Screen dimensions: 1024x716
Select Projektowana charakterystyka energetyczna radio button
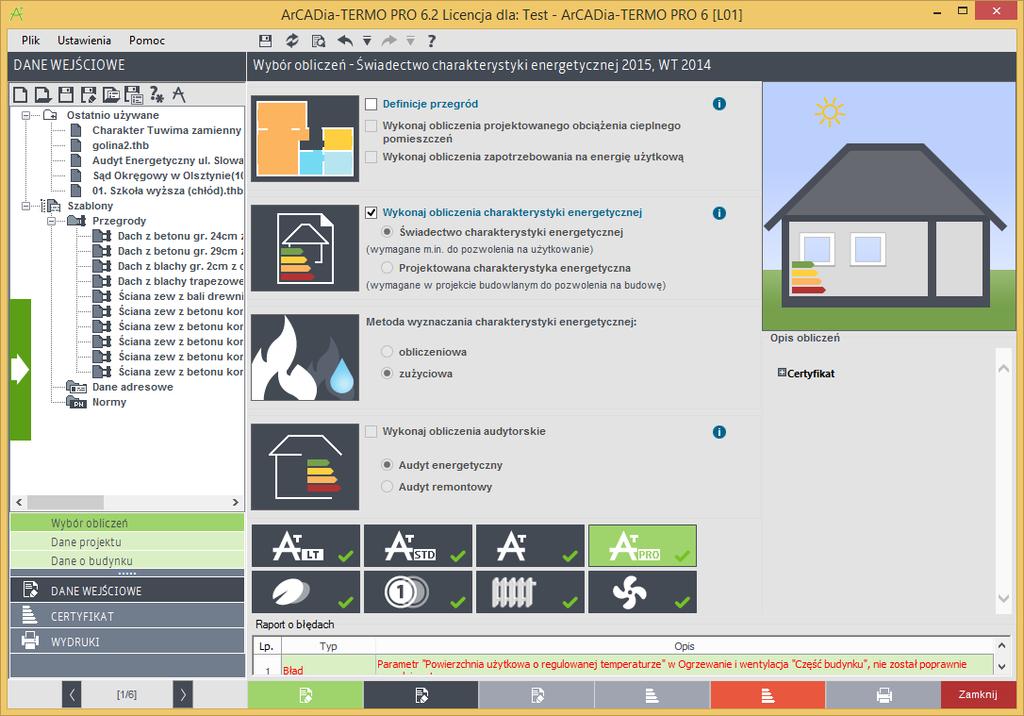pos(387,268)
